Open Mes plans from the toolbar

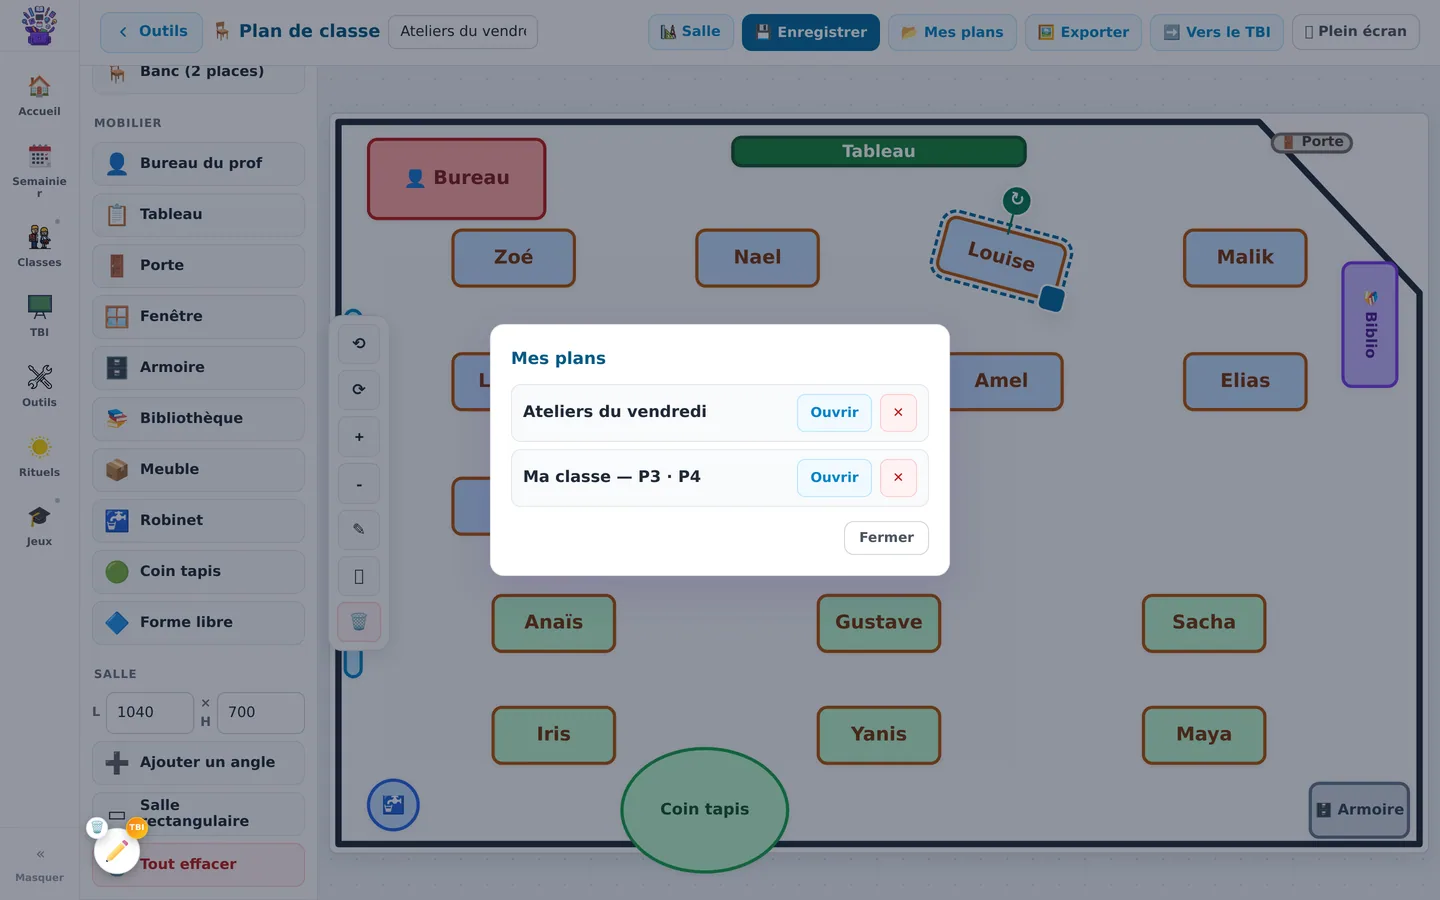click(x=952, y=32)
